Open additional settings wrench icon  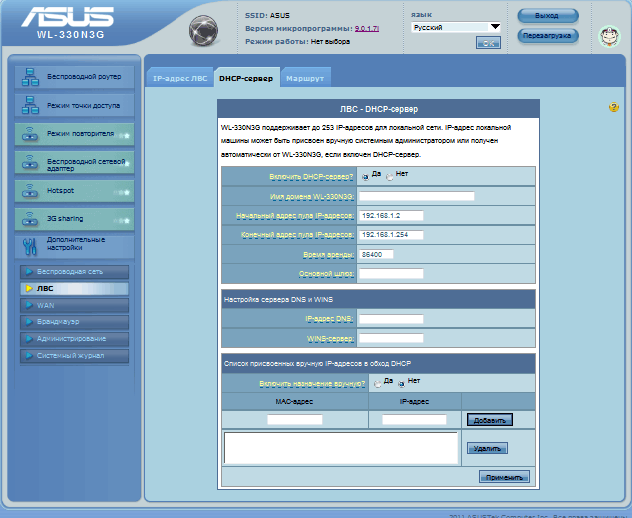tap(29, 246)
